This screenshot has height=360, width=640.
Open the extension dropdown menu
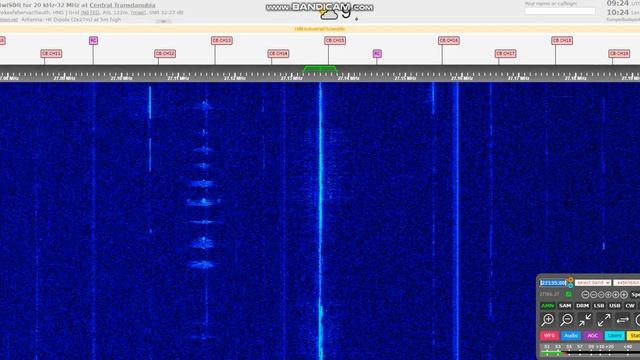click(627, 283)
